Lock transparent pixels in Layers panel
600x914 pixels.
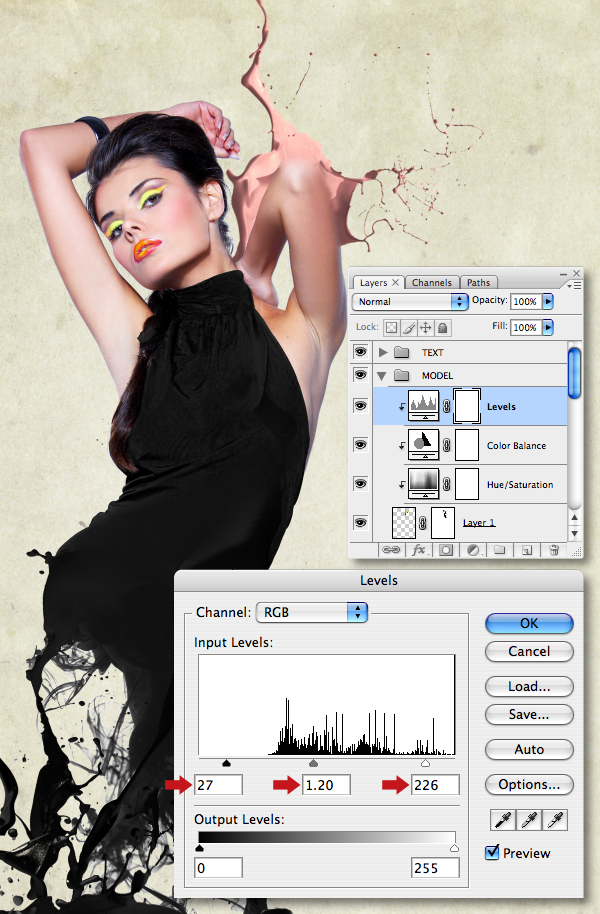391,328
